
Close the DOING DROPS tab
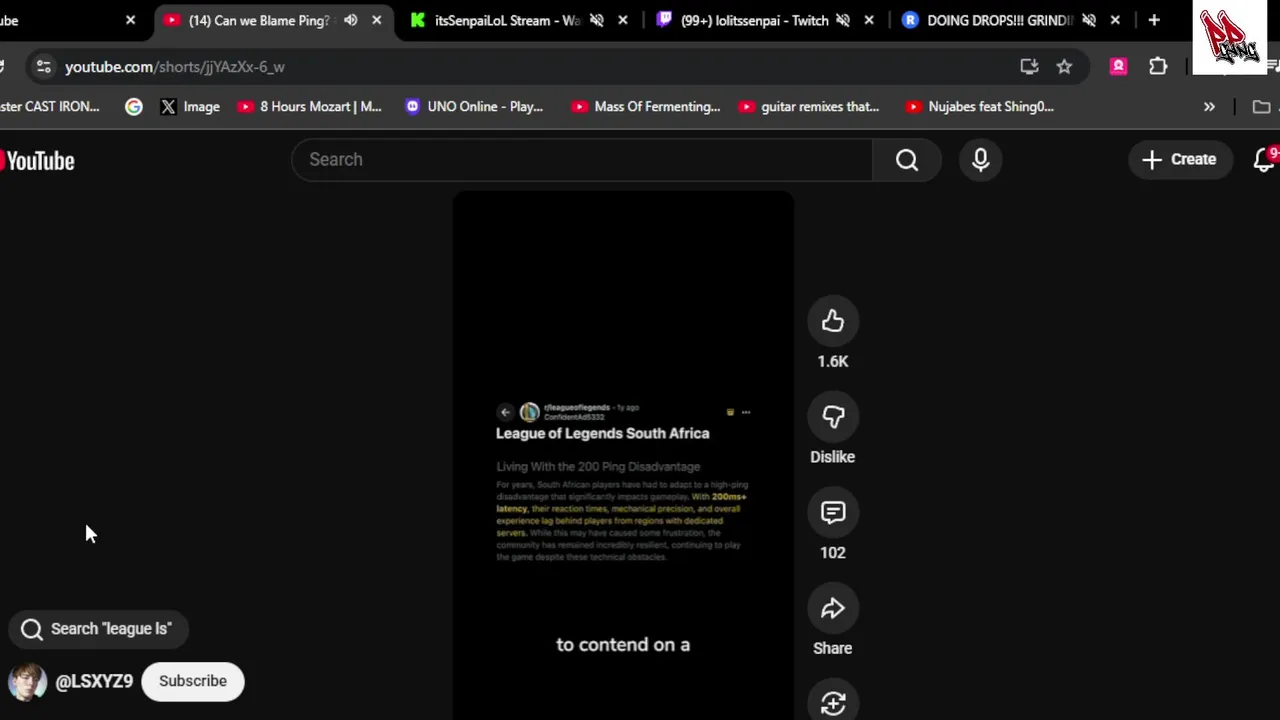click(x=1115, y=20)
